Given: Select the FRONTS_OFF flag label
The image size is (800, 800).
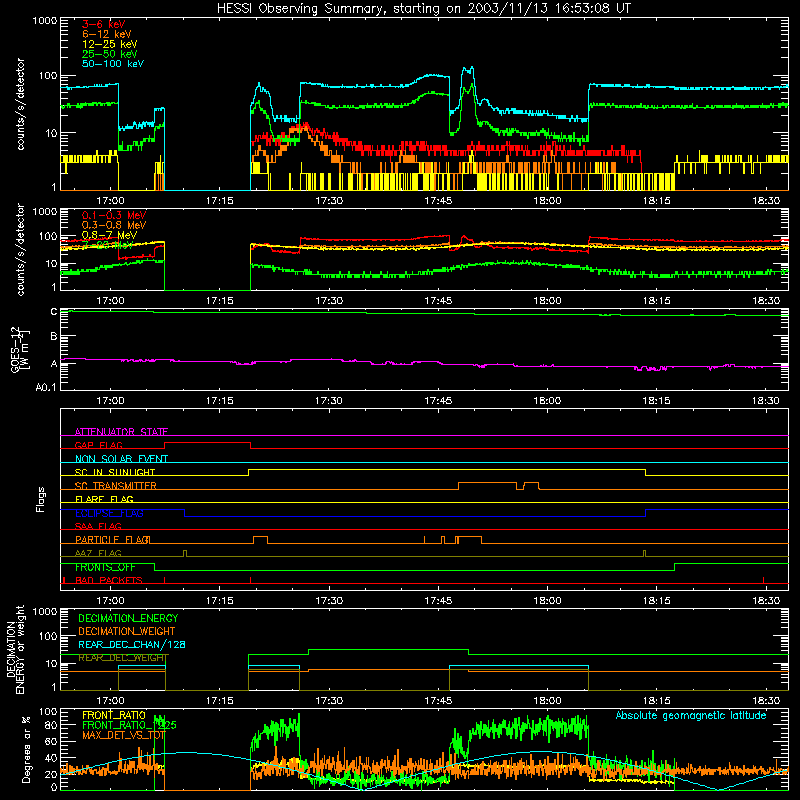Looking at the screenshot, I should (105, 567).
